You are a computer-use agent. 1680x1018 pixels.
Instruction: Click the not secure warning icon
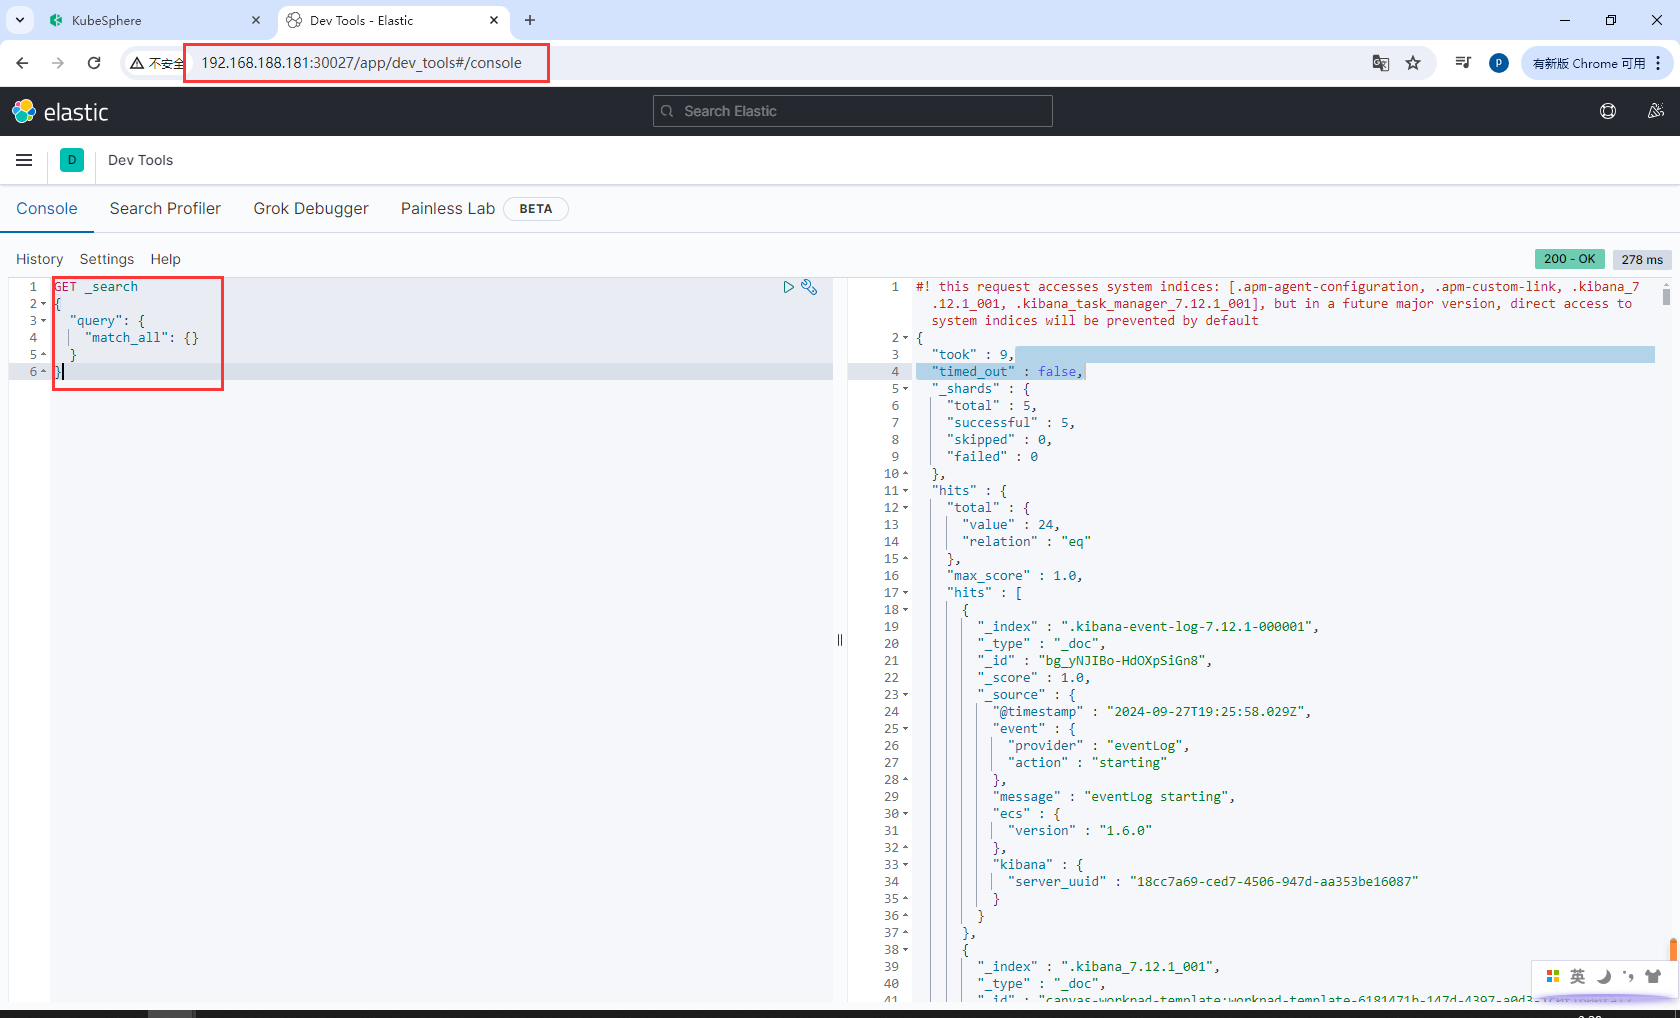(x=138, y=63)
